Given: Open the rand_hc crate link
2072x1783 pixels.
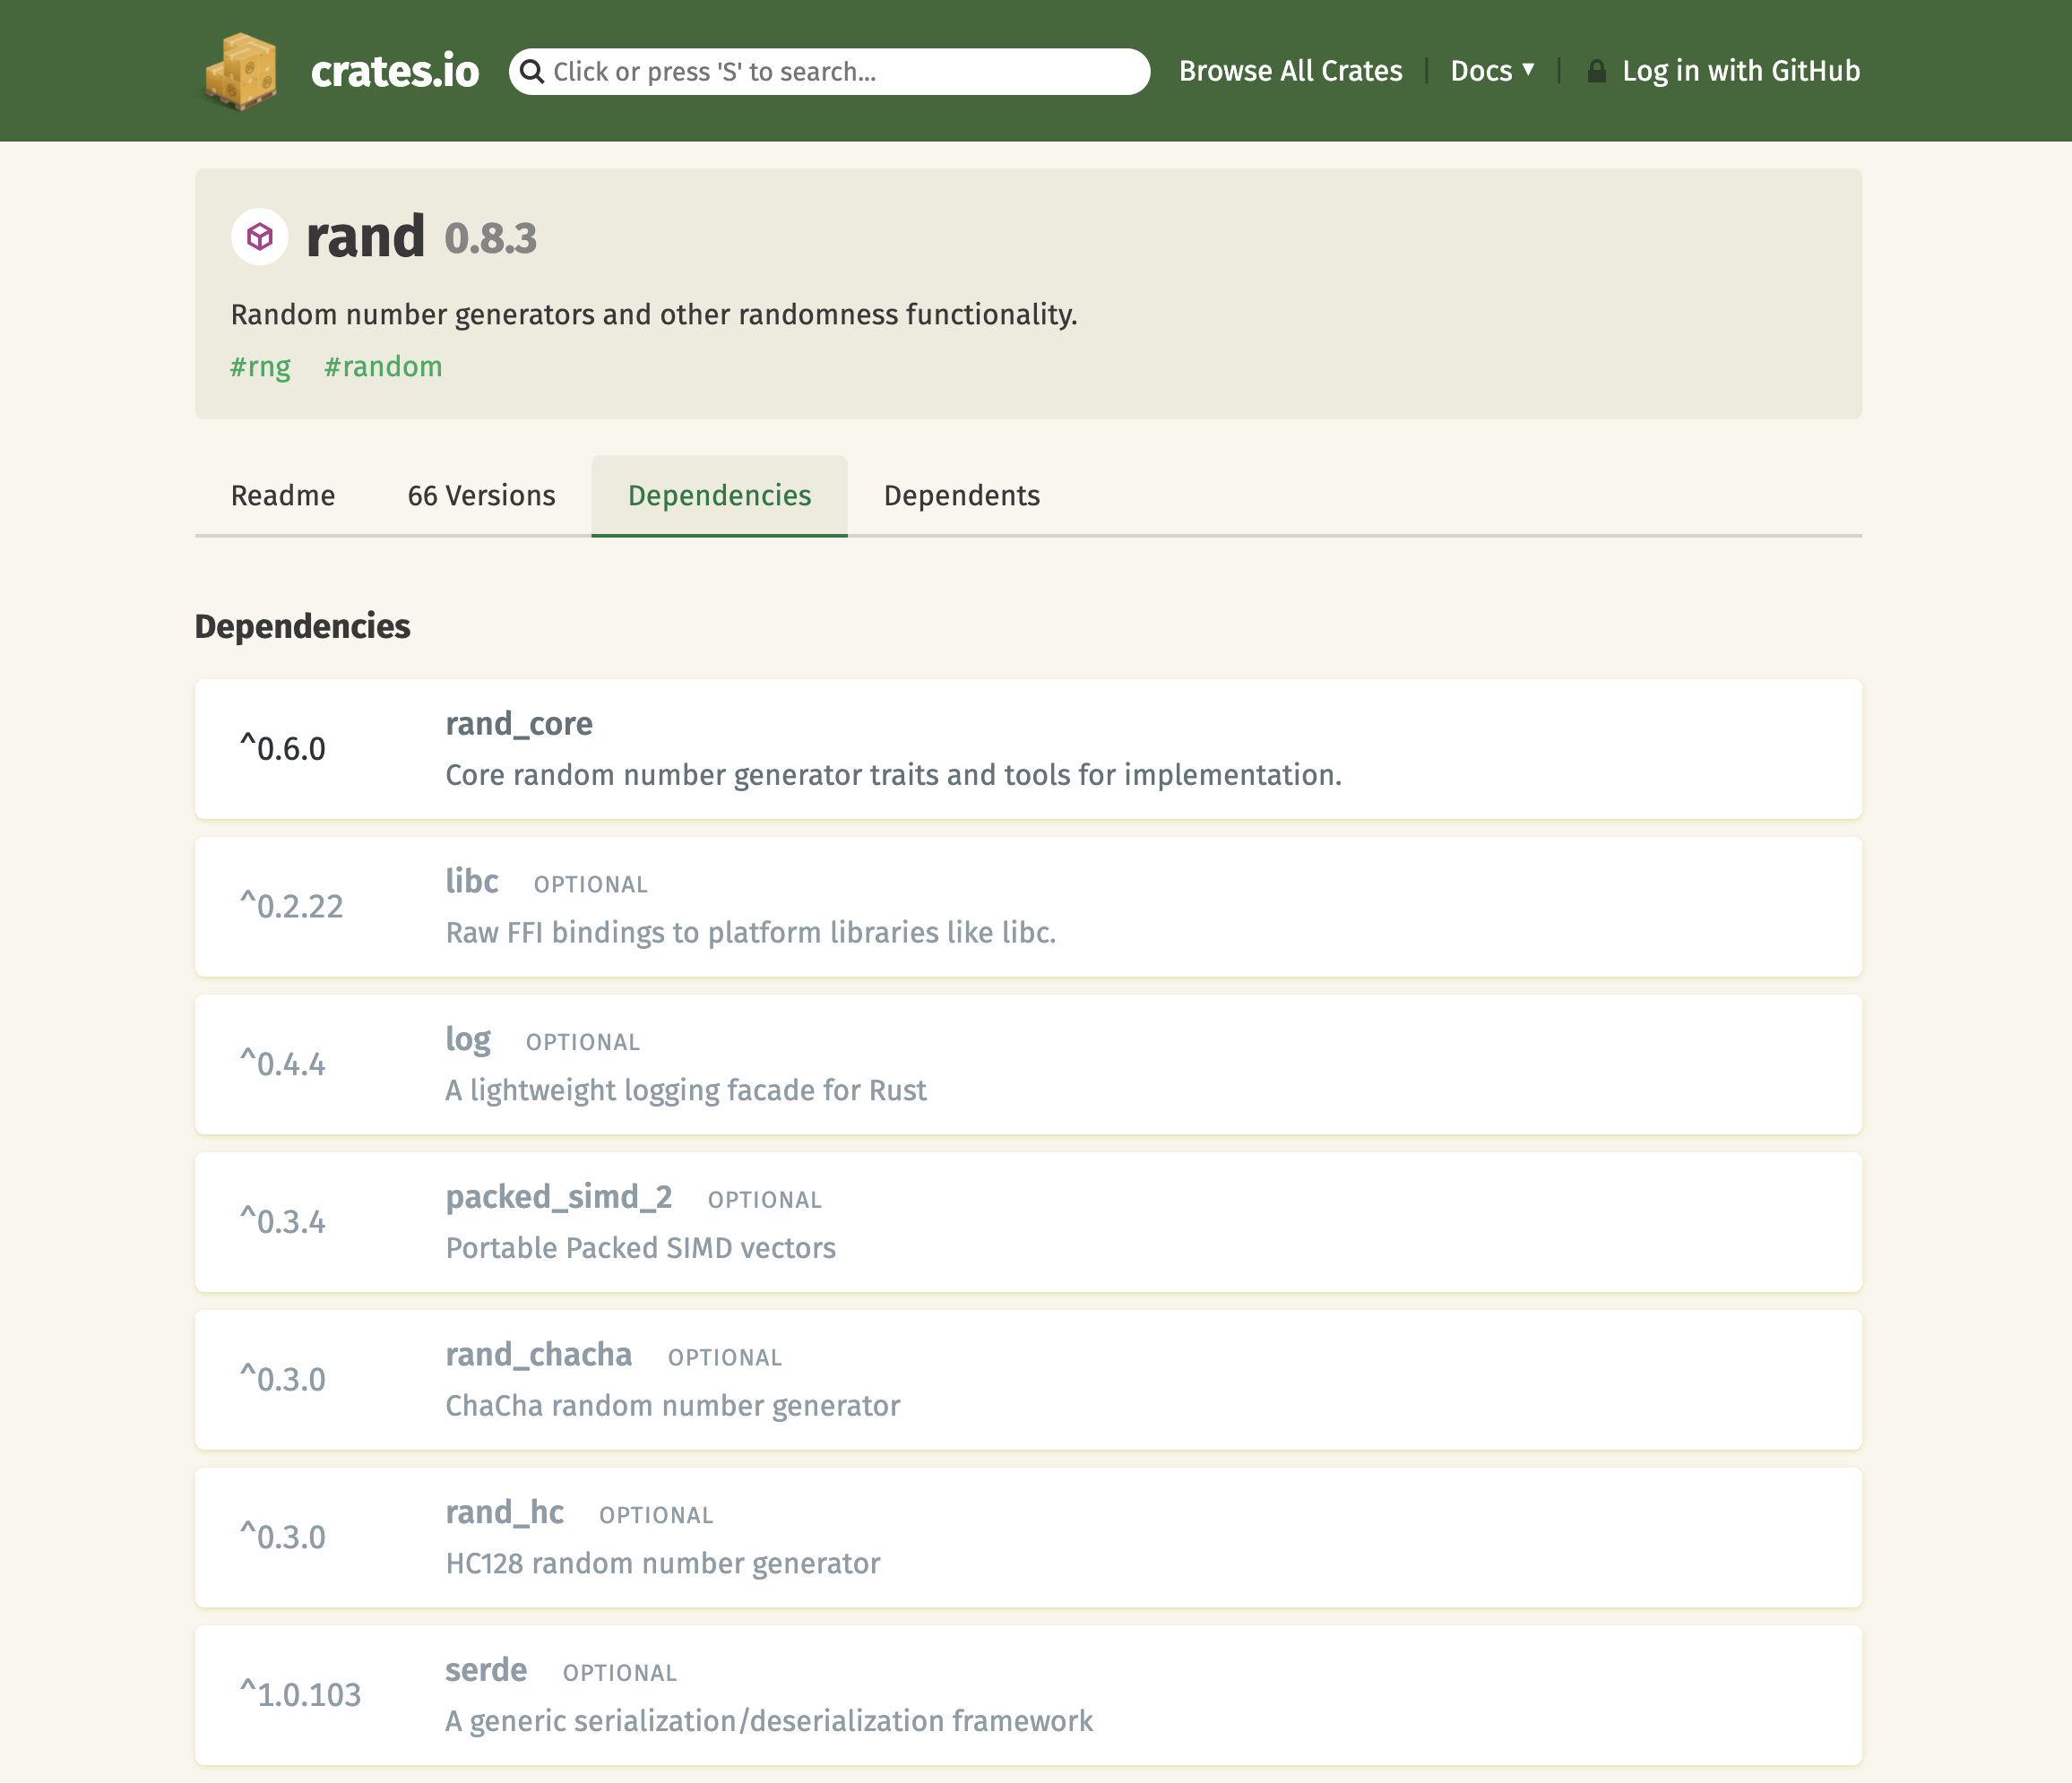Looking at the screenshot, I should (x=505, y=1513).
